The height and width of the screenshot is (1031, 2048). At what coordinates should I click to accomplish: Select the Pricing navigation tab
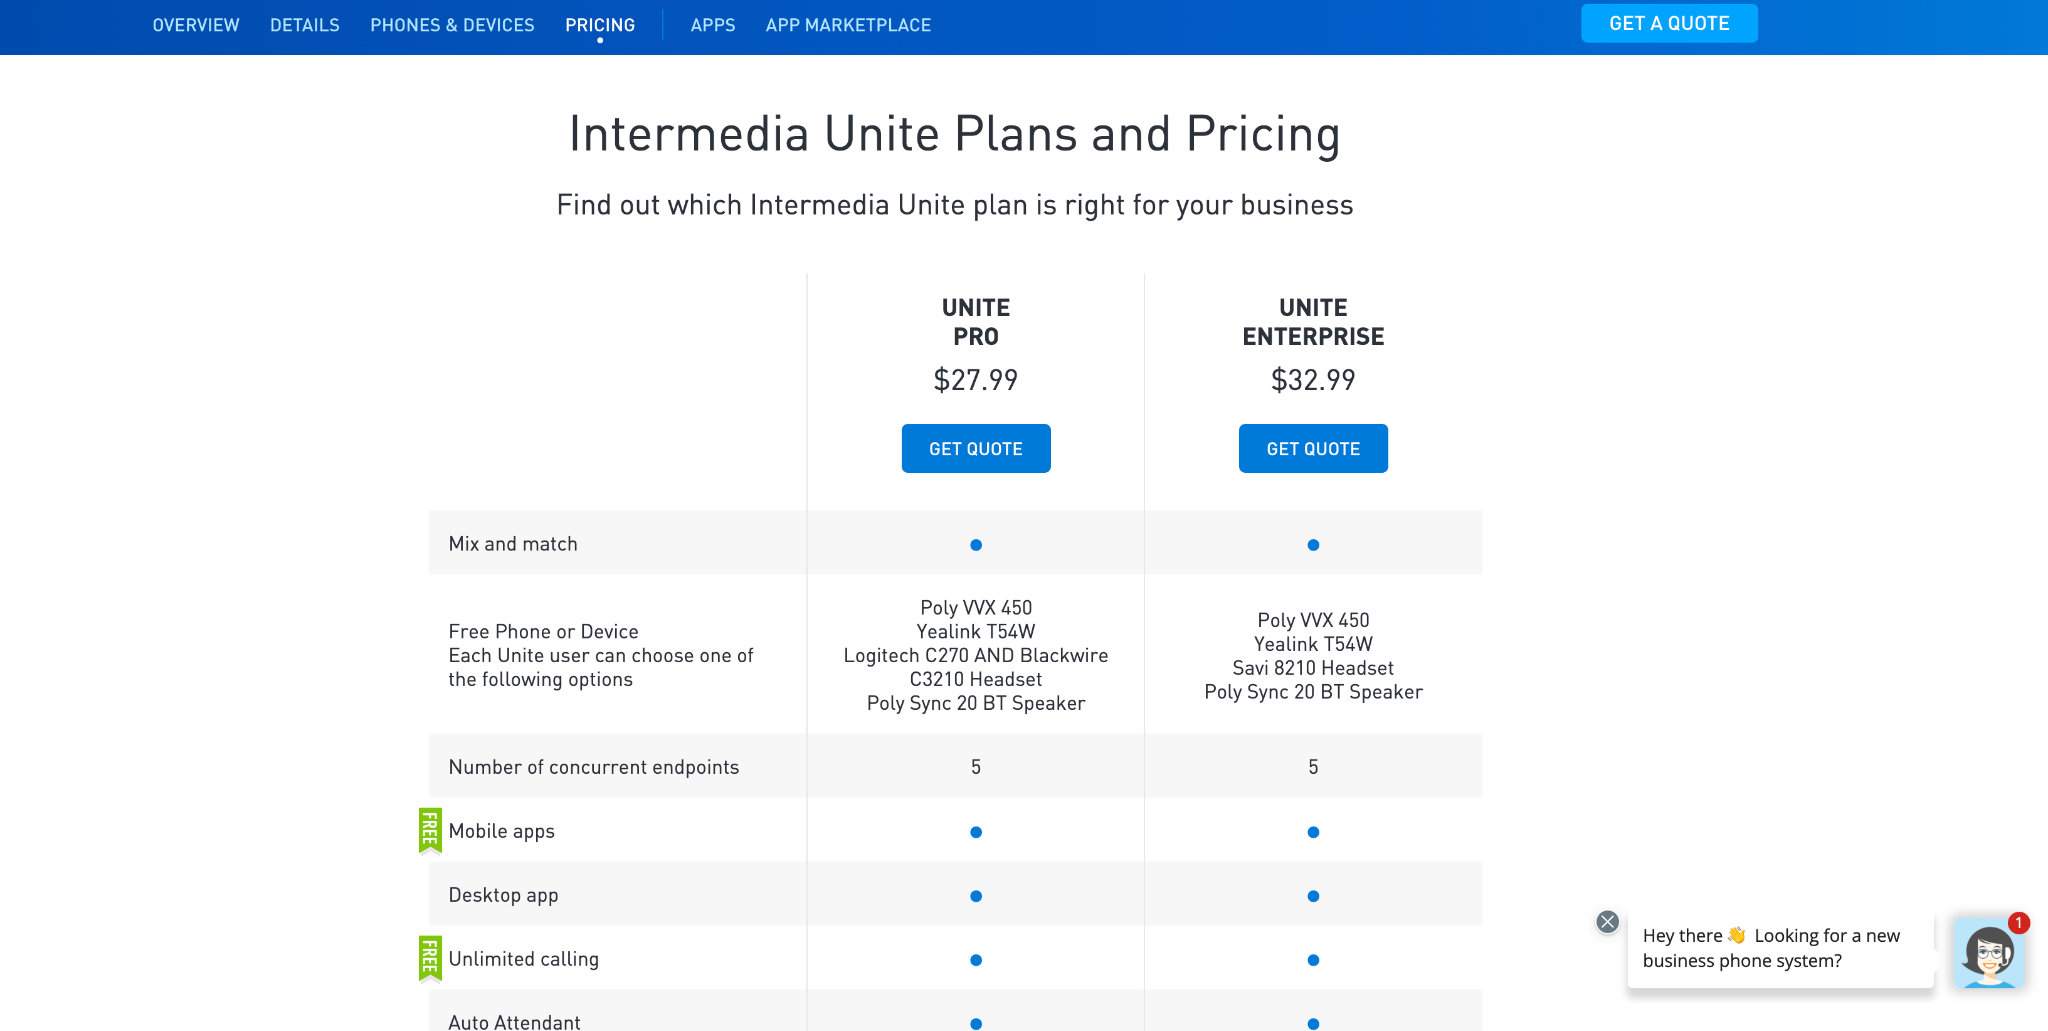(x=600, y=25)
